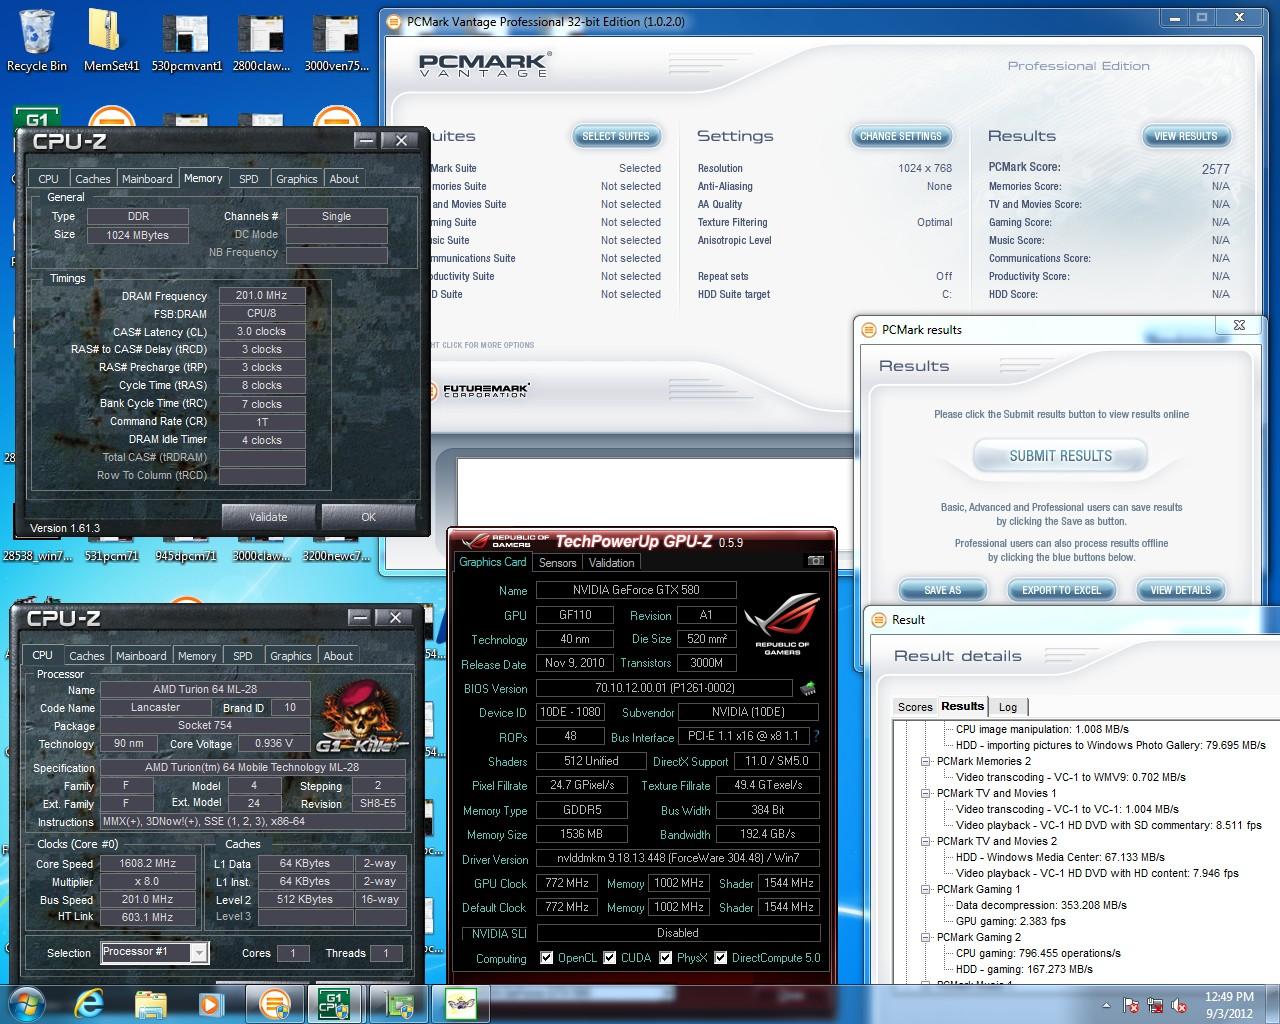Switch to SPD tab in top CPU-Z window
Image resolution: width=1280 pixels, height=1024 pixels.
249,179
